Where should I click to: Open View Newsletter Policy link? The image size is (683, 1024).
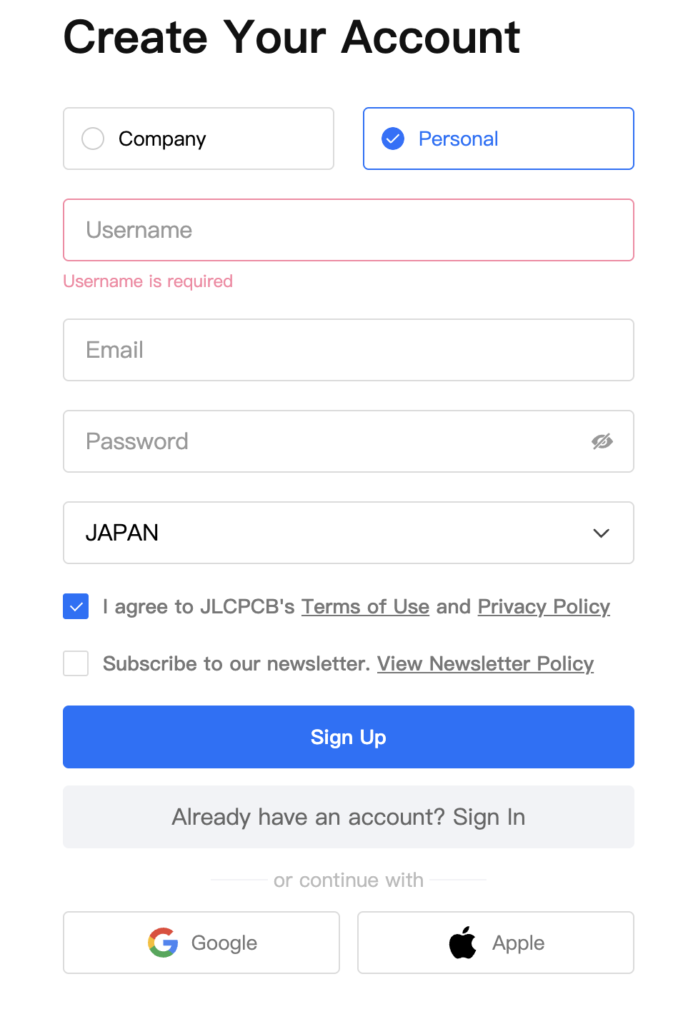[x=485, y=664]
